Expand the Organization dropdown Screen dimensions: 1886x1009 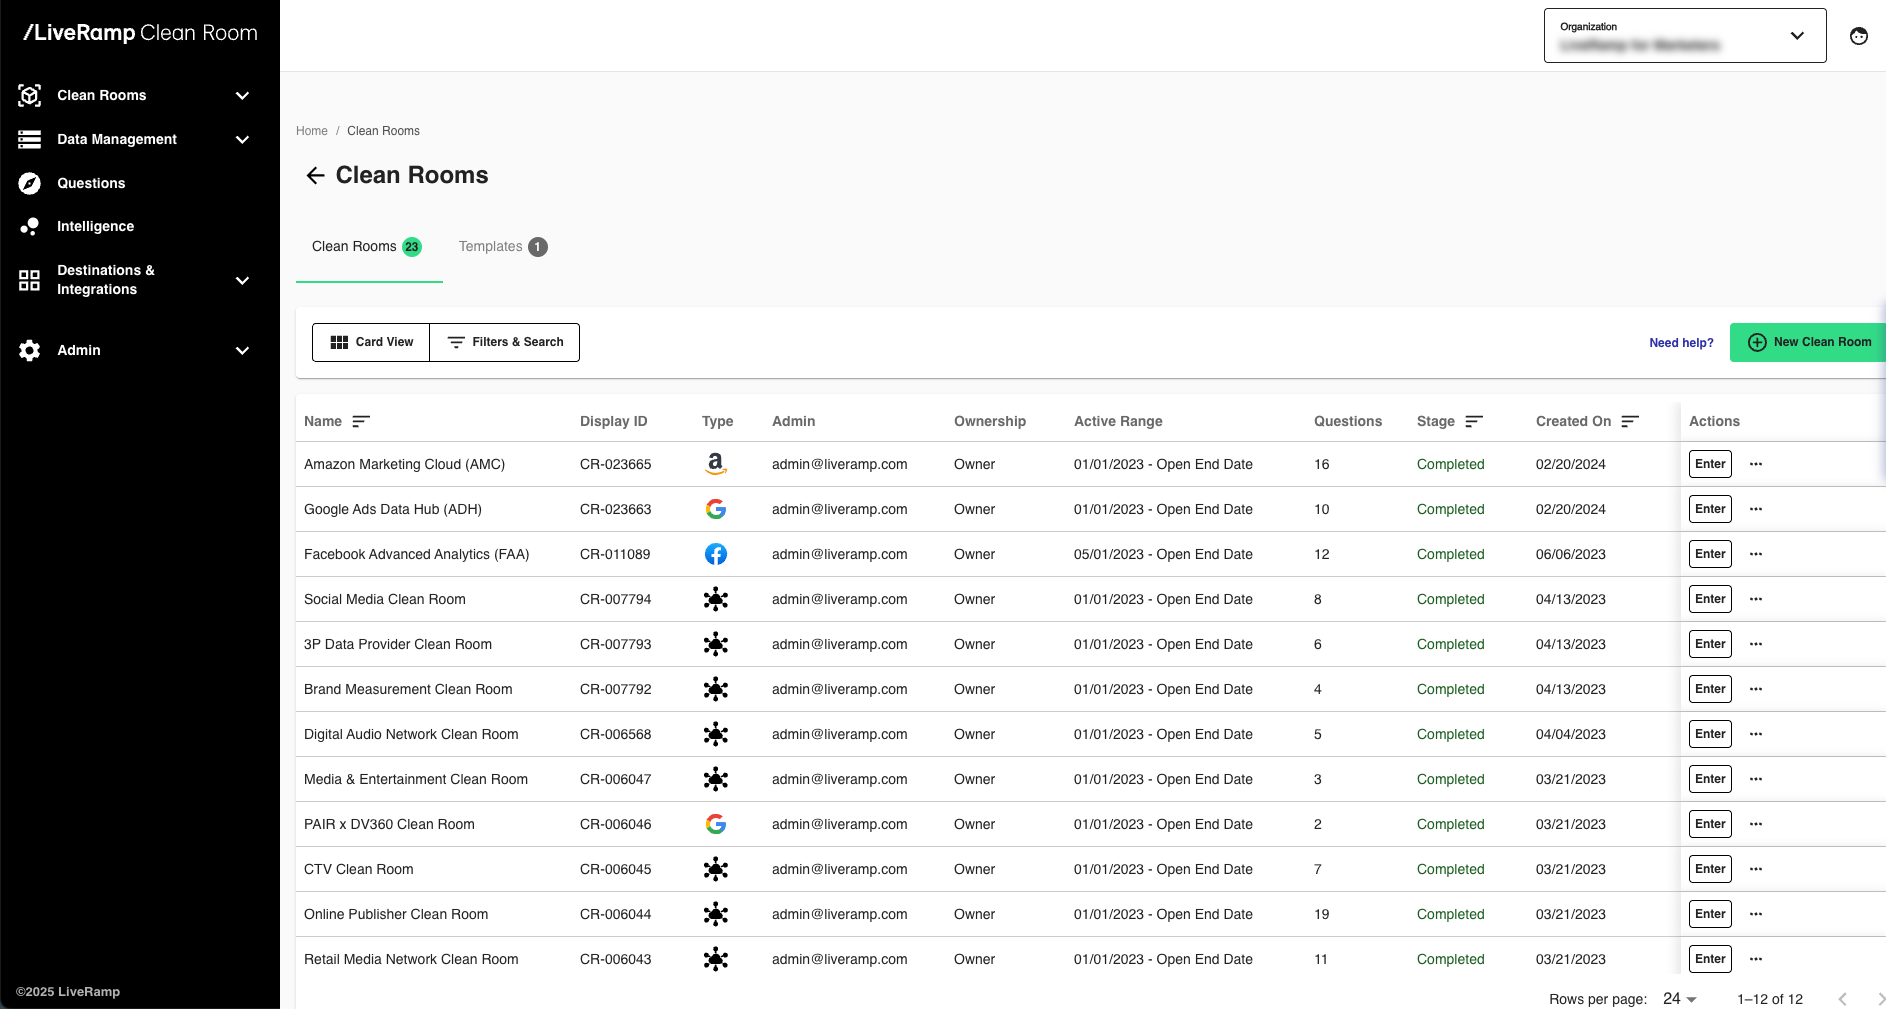[1796, 35]
